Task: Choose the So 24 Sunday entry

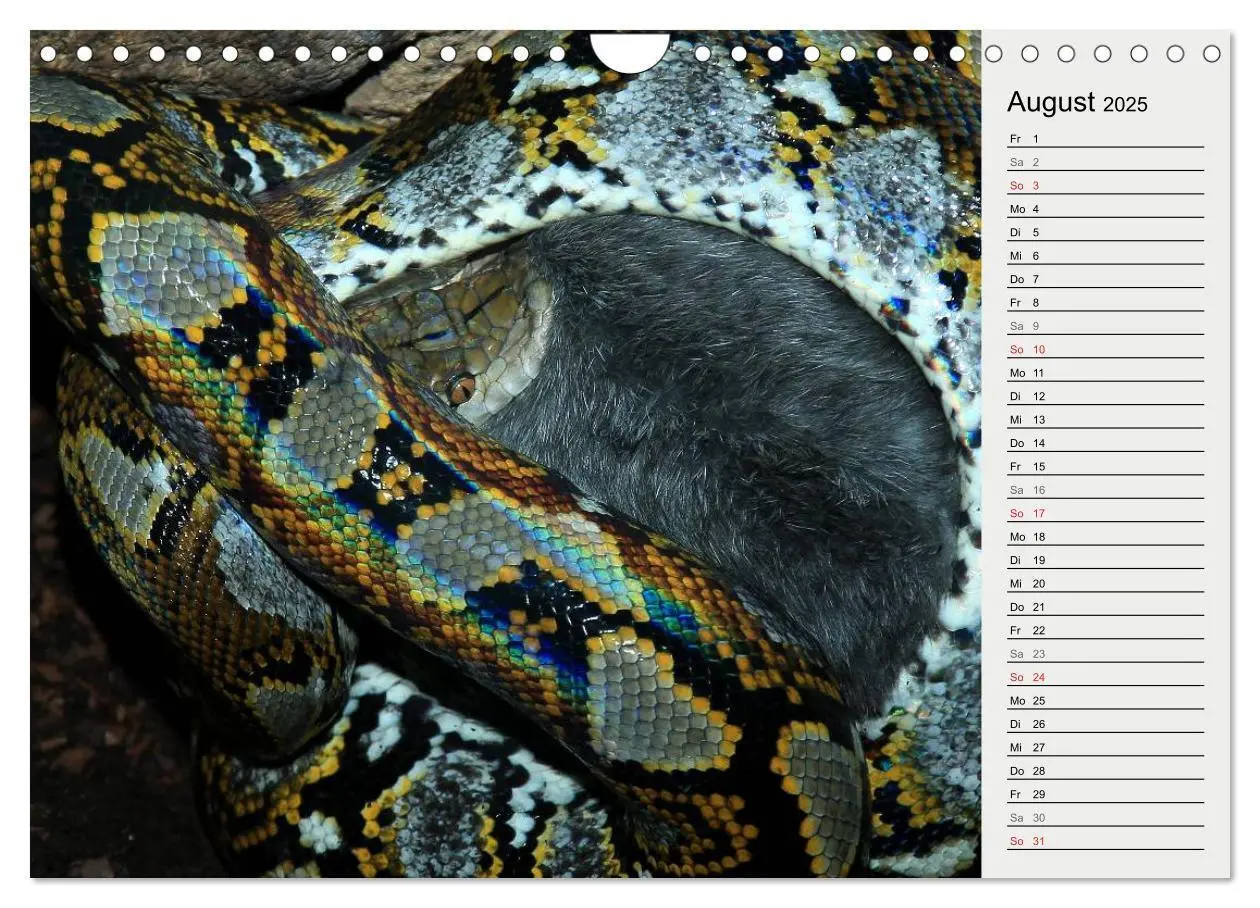Action: pyautogui.click(x=1105, y=677)
